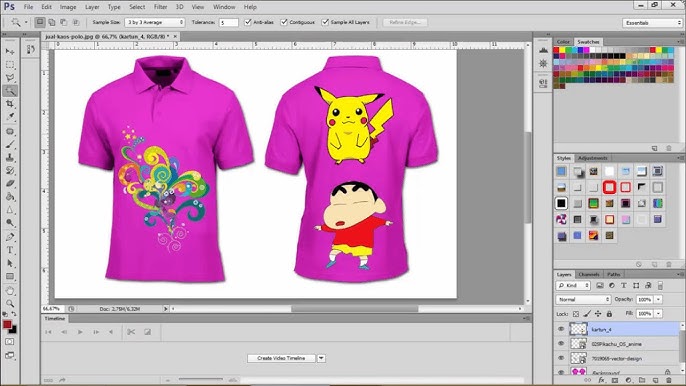686x386 pixels.
Task: Toggle the Contiguous checkbox
Action: [284, 22]
